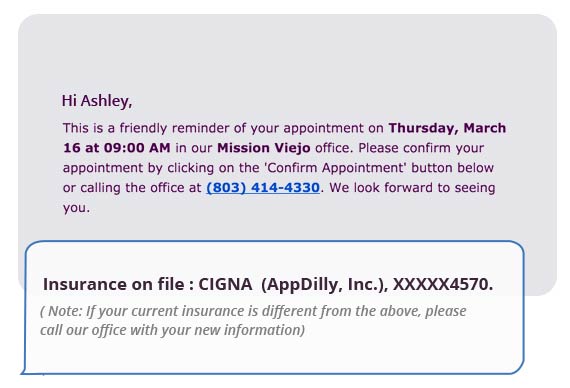Viewport: 570px width, 388px height.
Task: Click the masked ID 'XXXXX4570'
Action: click(x=442, y=284)
